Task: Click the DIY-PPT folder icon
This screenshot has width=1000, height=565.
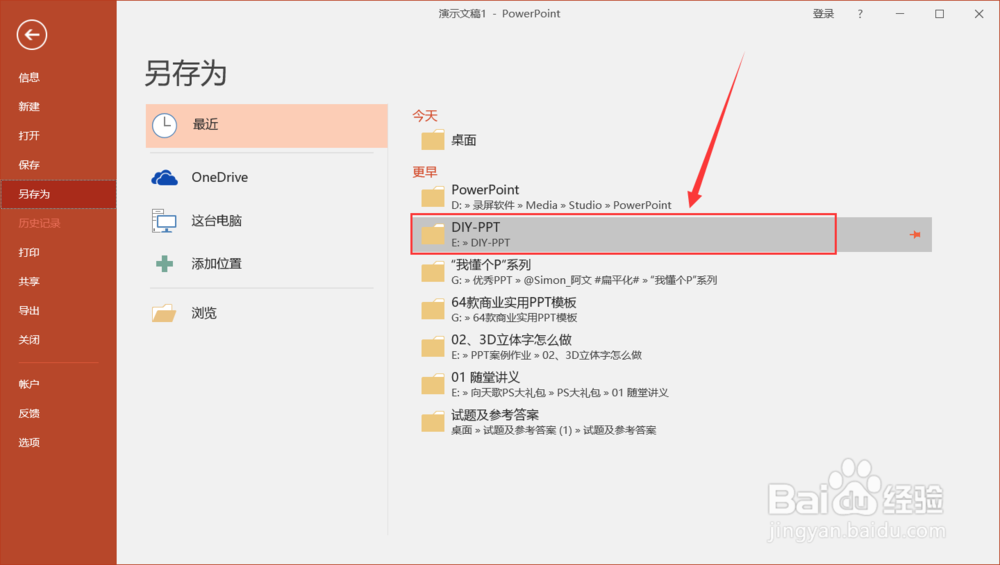Action: (432, 234)
